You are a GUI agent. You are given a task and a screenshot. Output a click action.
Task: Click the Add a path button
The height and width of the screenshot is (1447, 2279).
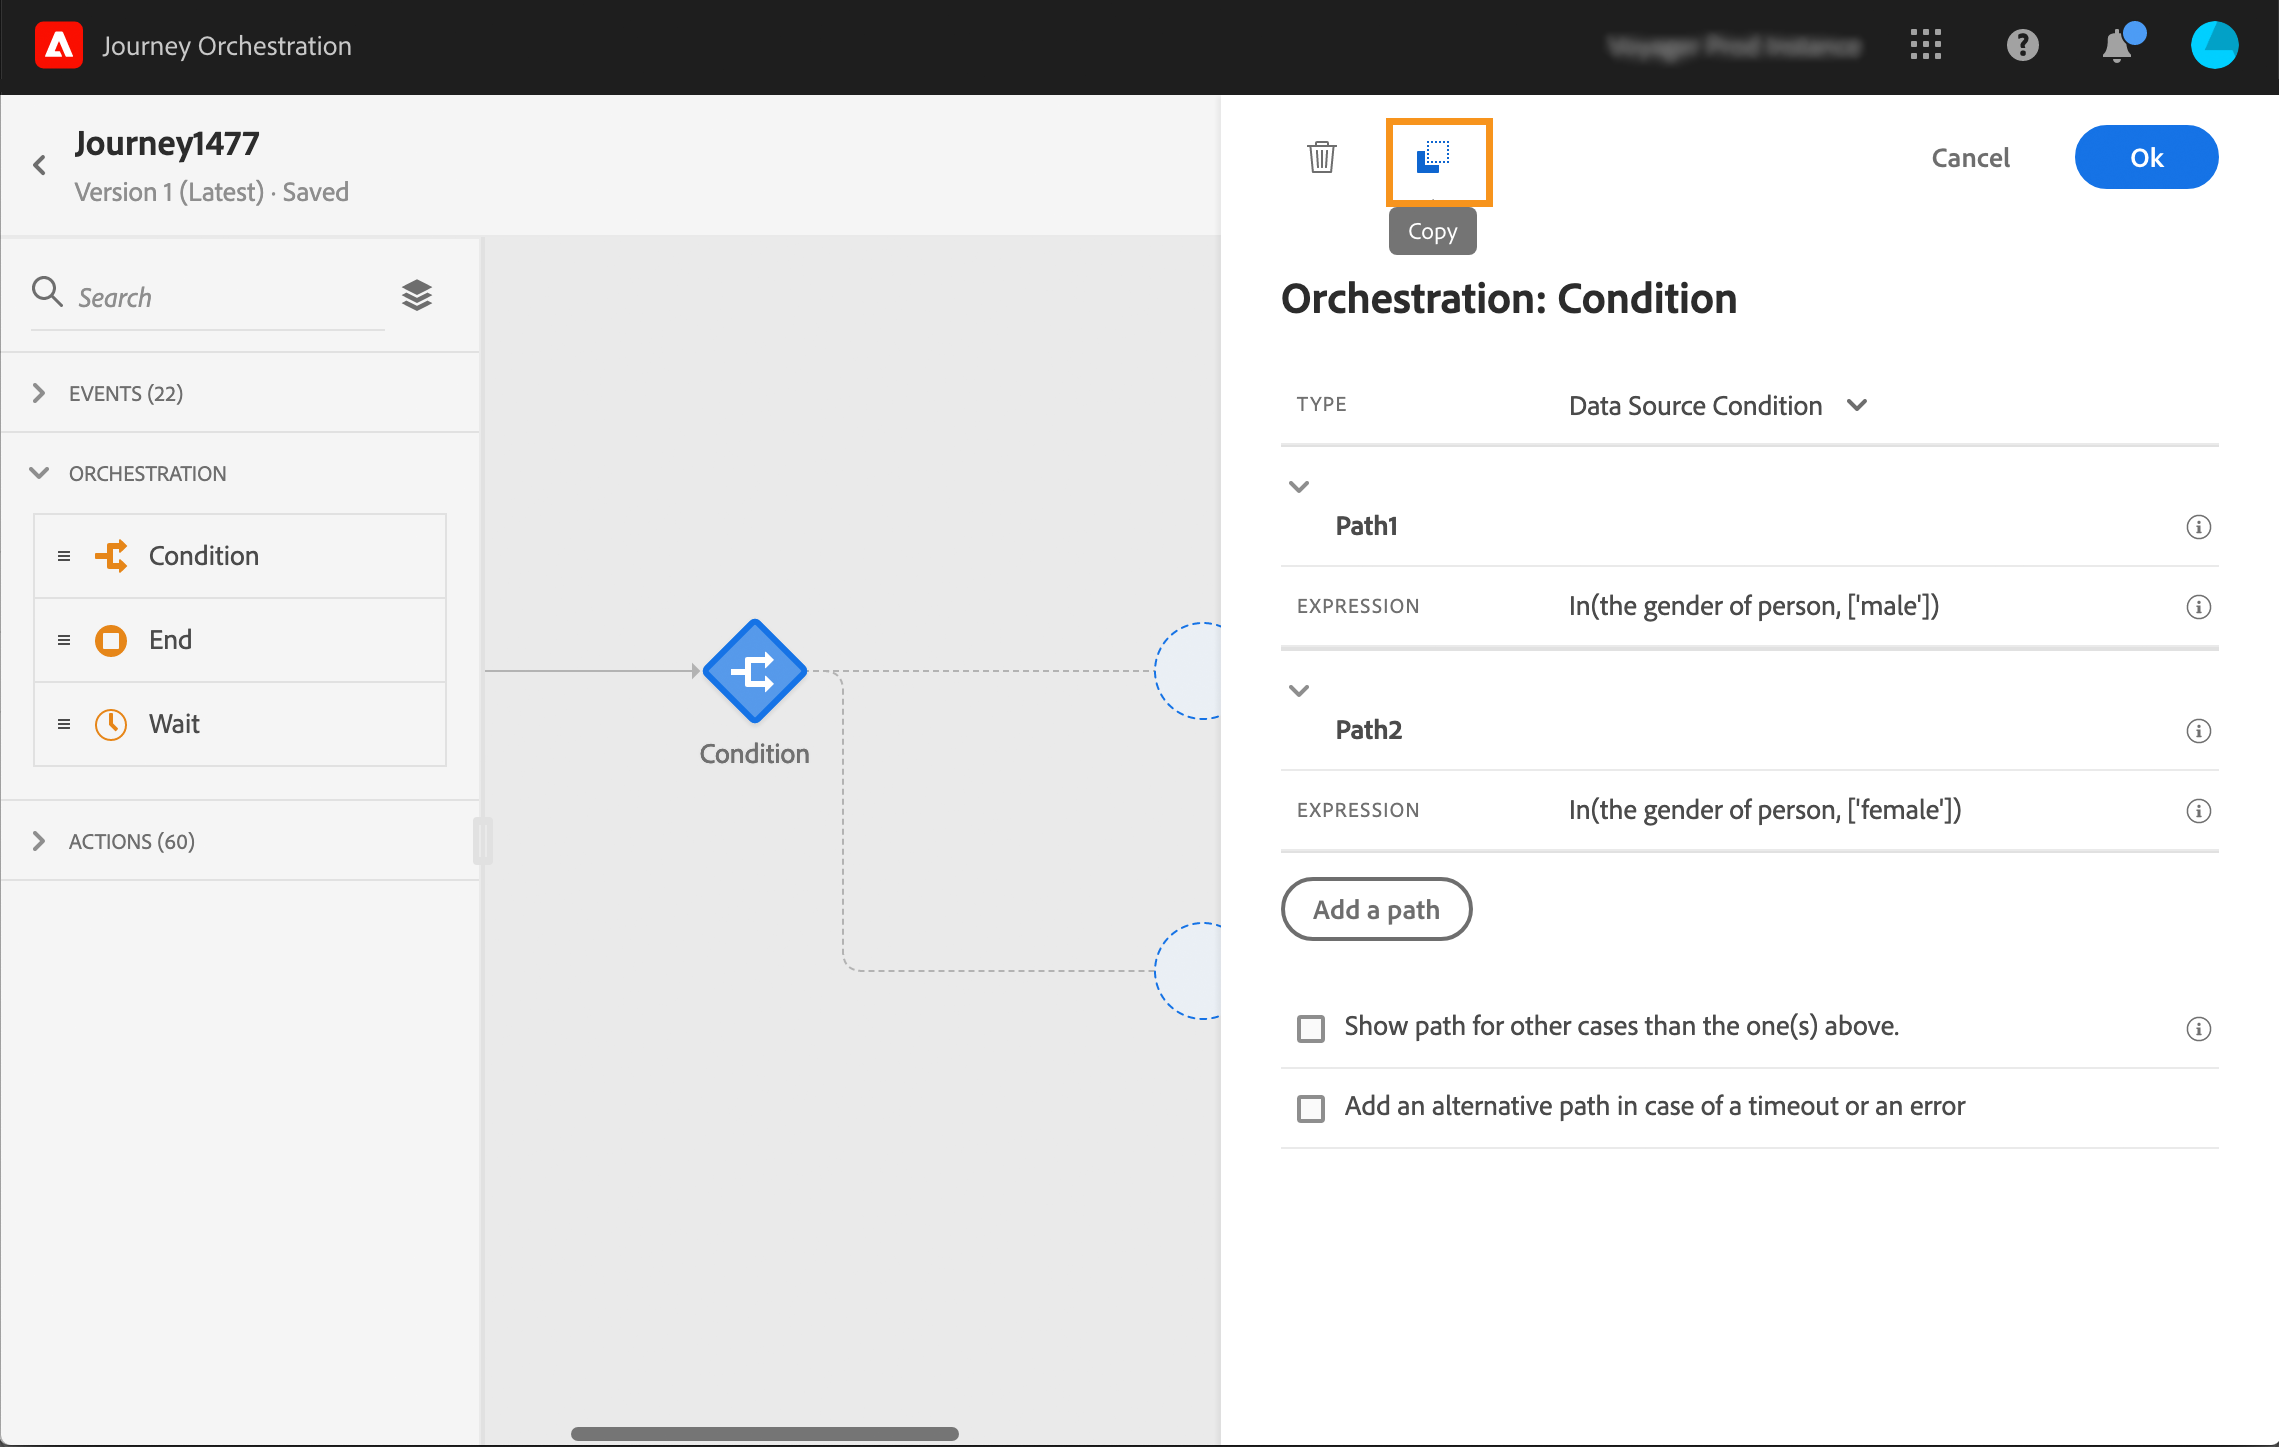[x=1376, y=909]
